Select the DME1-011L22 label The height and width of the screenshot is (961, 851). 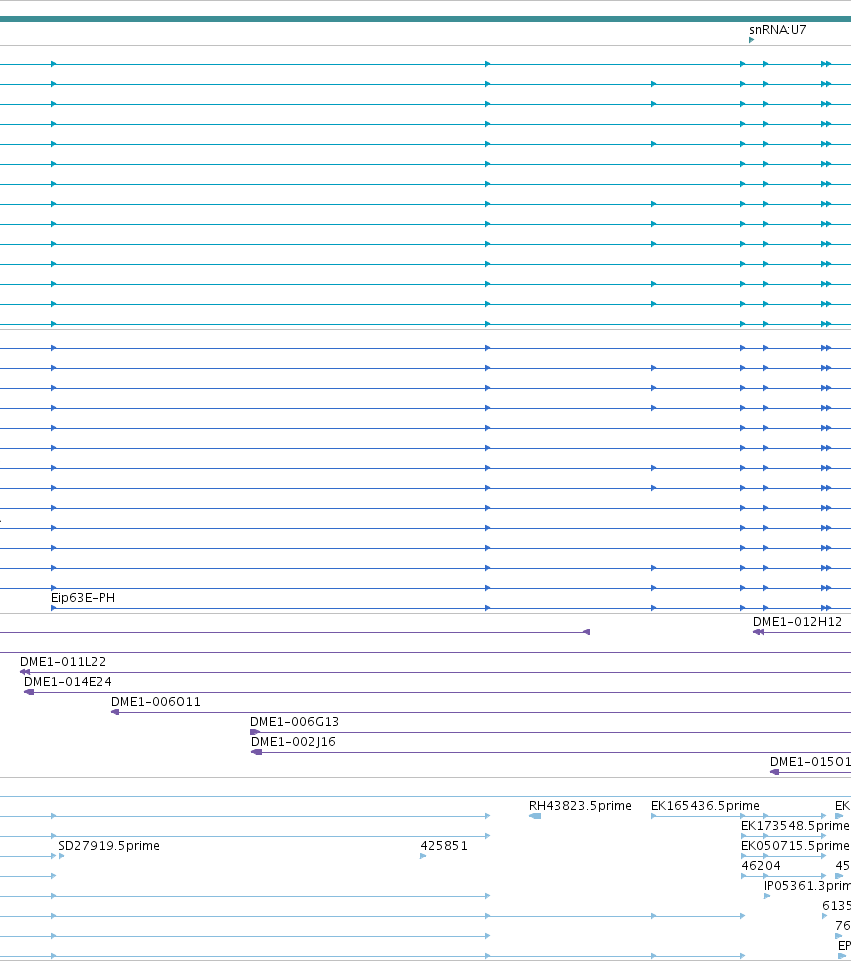(63, 662)
